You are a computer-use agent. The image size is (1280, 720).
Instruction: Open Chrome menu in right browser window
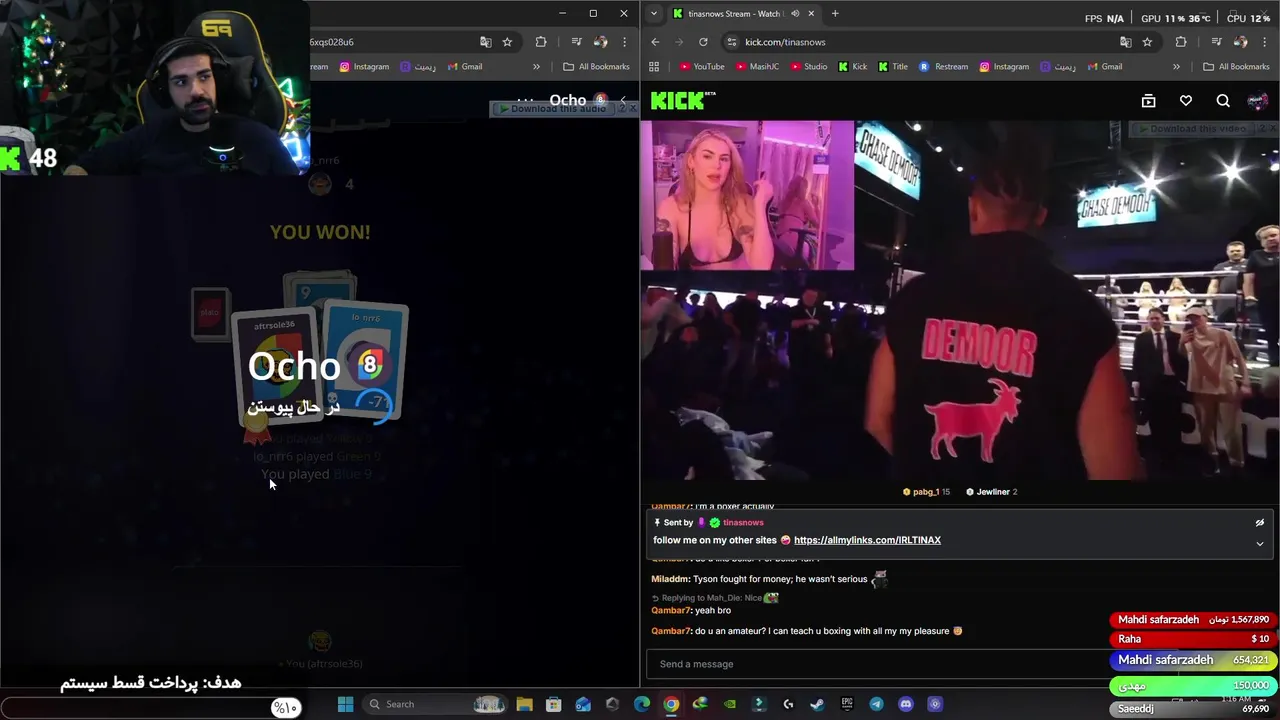pyautogui.click(x=1264, y=42)
